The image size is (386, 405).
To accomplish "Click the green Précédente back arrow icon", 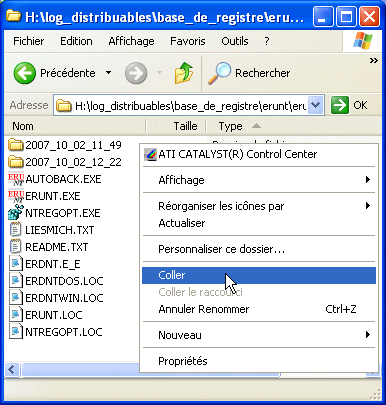I will 25,73.
